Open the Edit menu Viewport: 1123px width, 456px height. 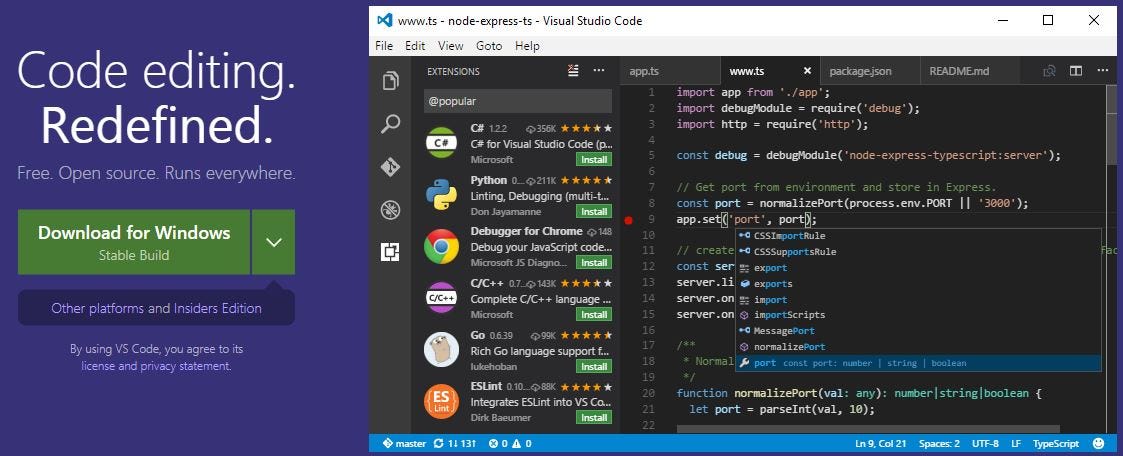click(x=415, y=46)
